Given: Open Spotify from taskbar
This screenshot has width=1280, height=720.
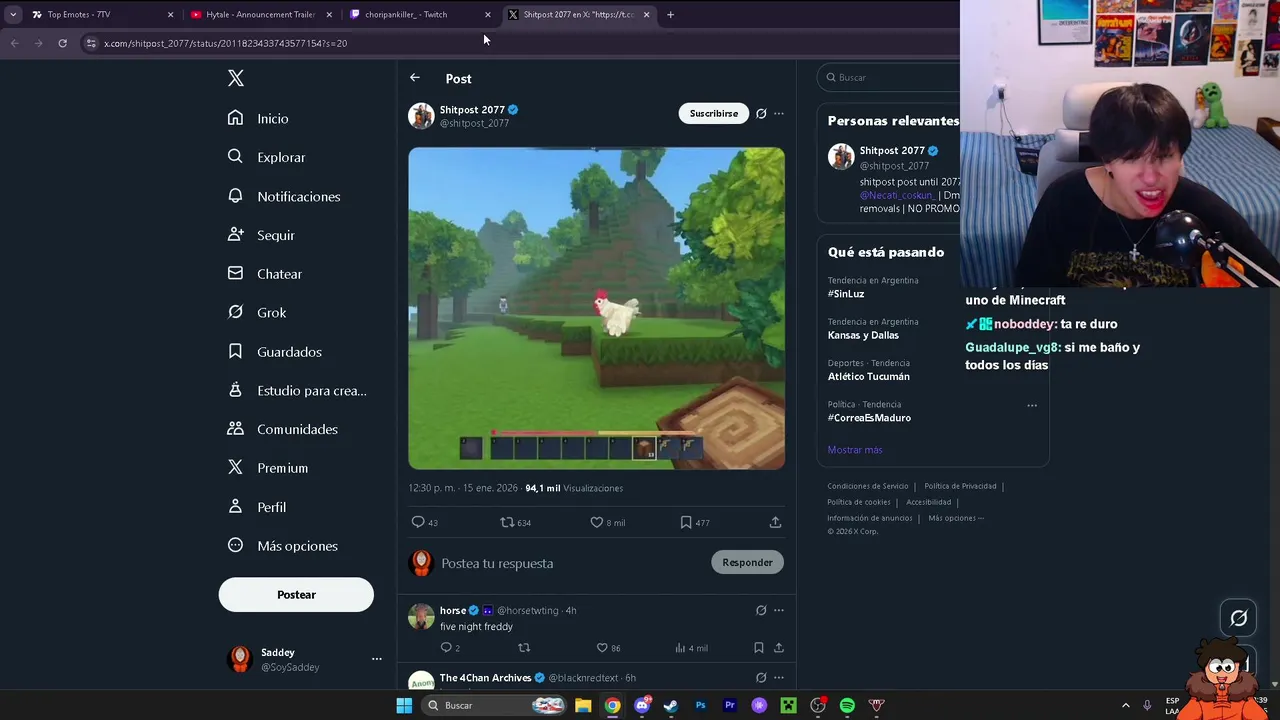Looking at the screenshot, I should [847, 705].
